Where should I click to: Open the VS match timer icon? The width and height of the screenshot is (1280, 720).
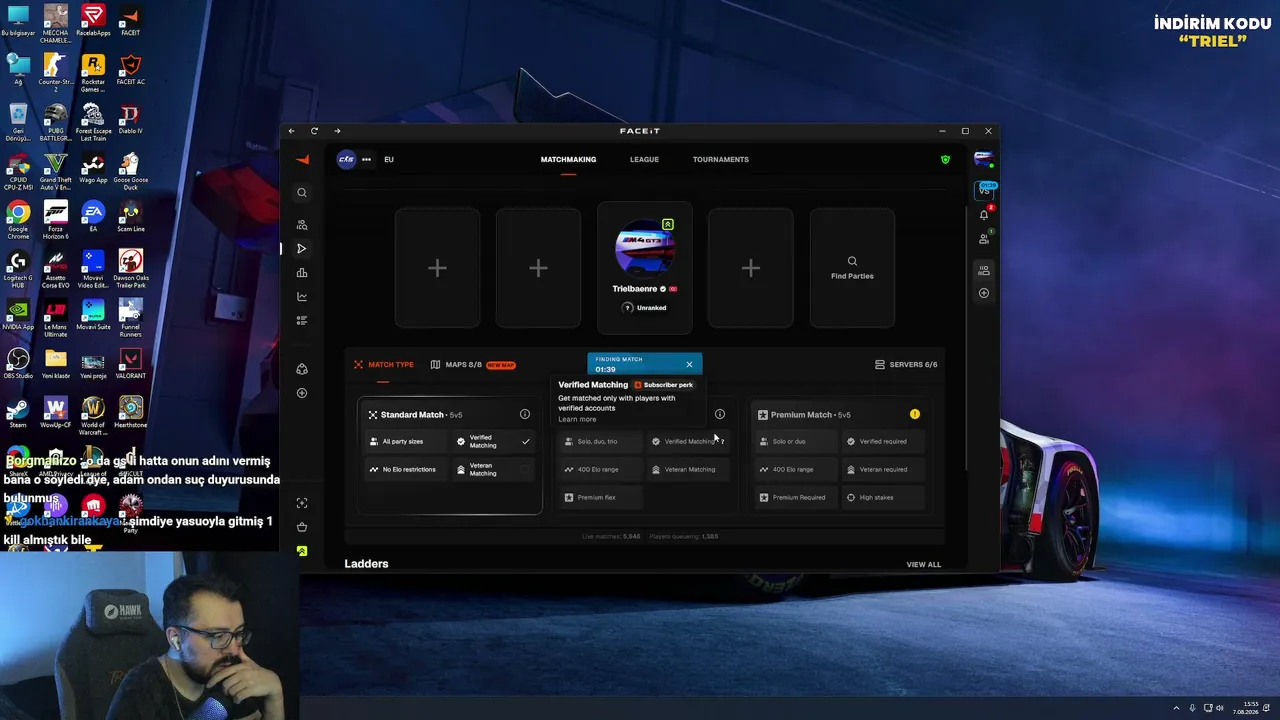tap(984, 189)
